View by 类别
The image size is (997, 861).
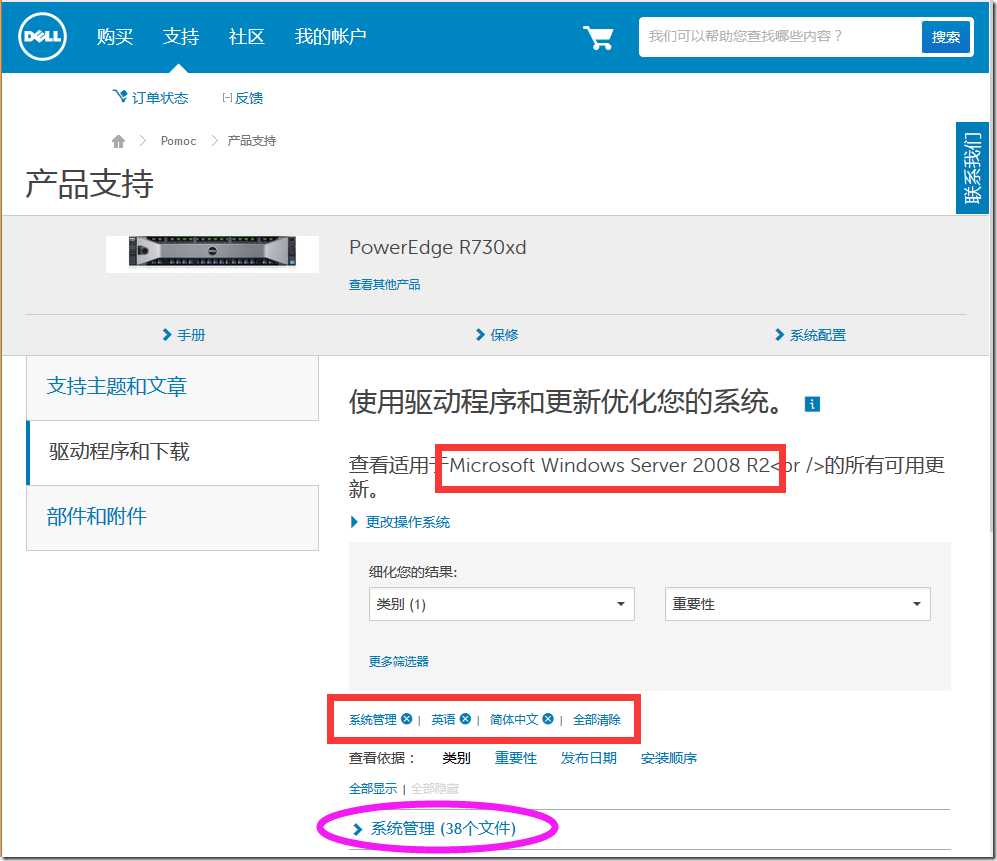(456, 758)
